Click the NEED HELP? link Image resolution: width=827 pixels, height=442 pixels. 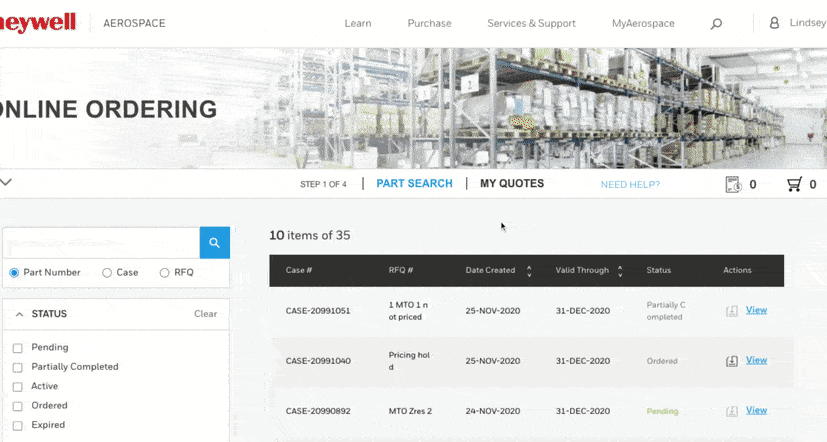click(630, 185)
